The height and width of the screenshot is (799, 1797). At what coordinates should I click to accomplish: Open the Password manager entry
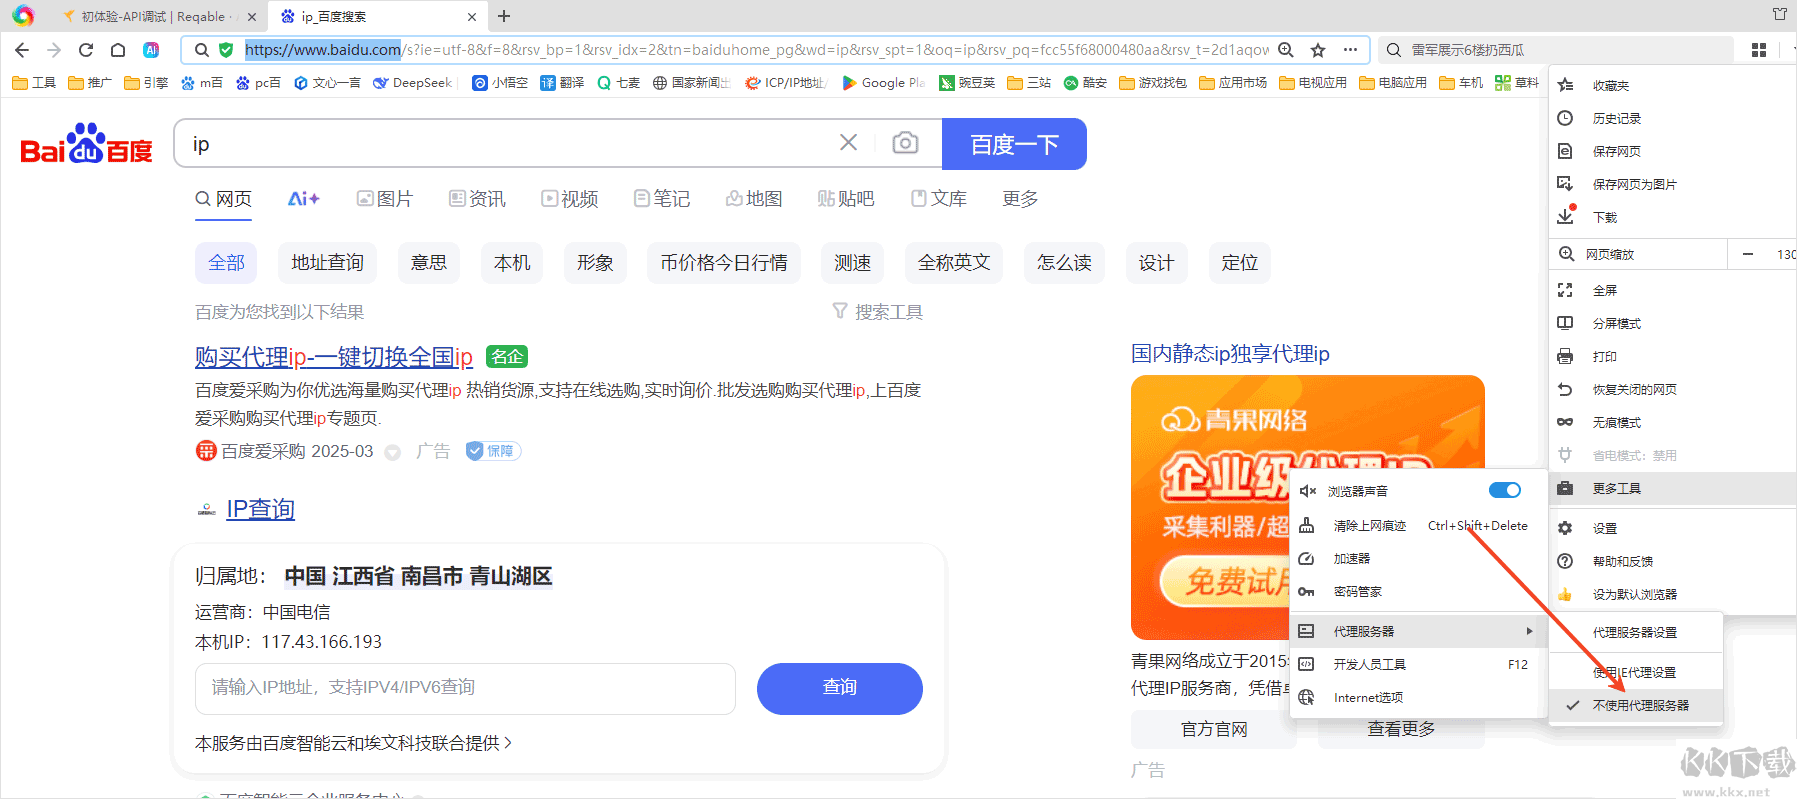tap(1419, 592)
